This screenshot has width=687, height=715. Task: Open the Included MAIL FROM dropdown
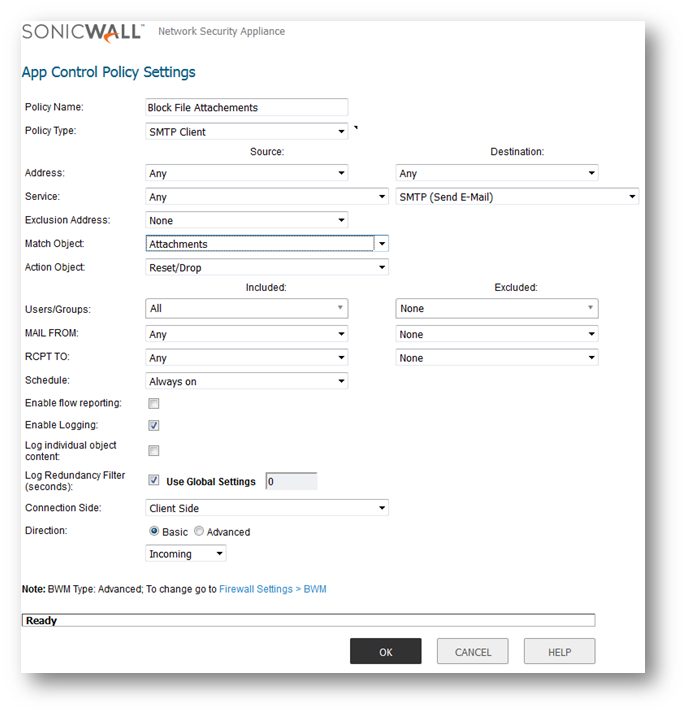coord(247,334)
